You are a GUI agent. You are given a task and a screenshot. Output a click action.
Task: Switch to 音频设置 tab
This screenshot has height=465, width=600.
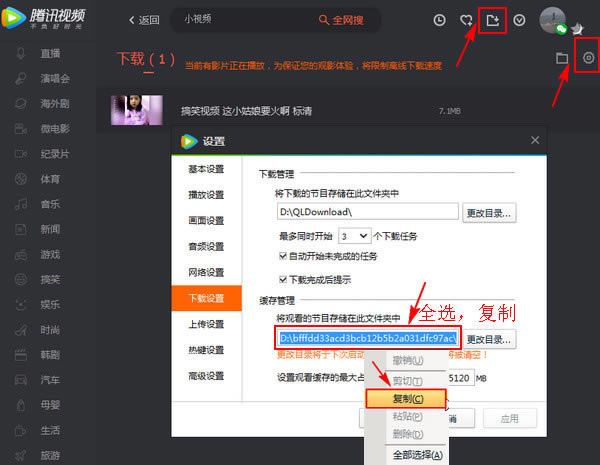point(206,246)
